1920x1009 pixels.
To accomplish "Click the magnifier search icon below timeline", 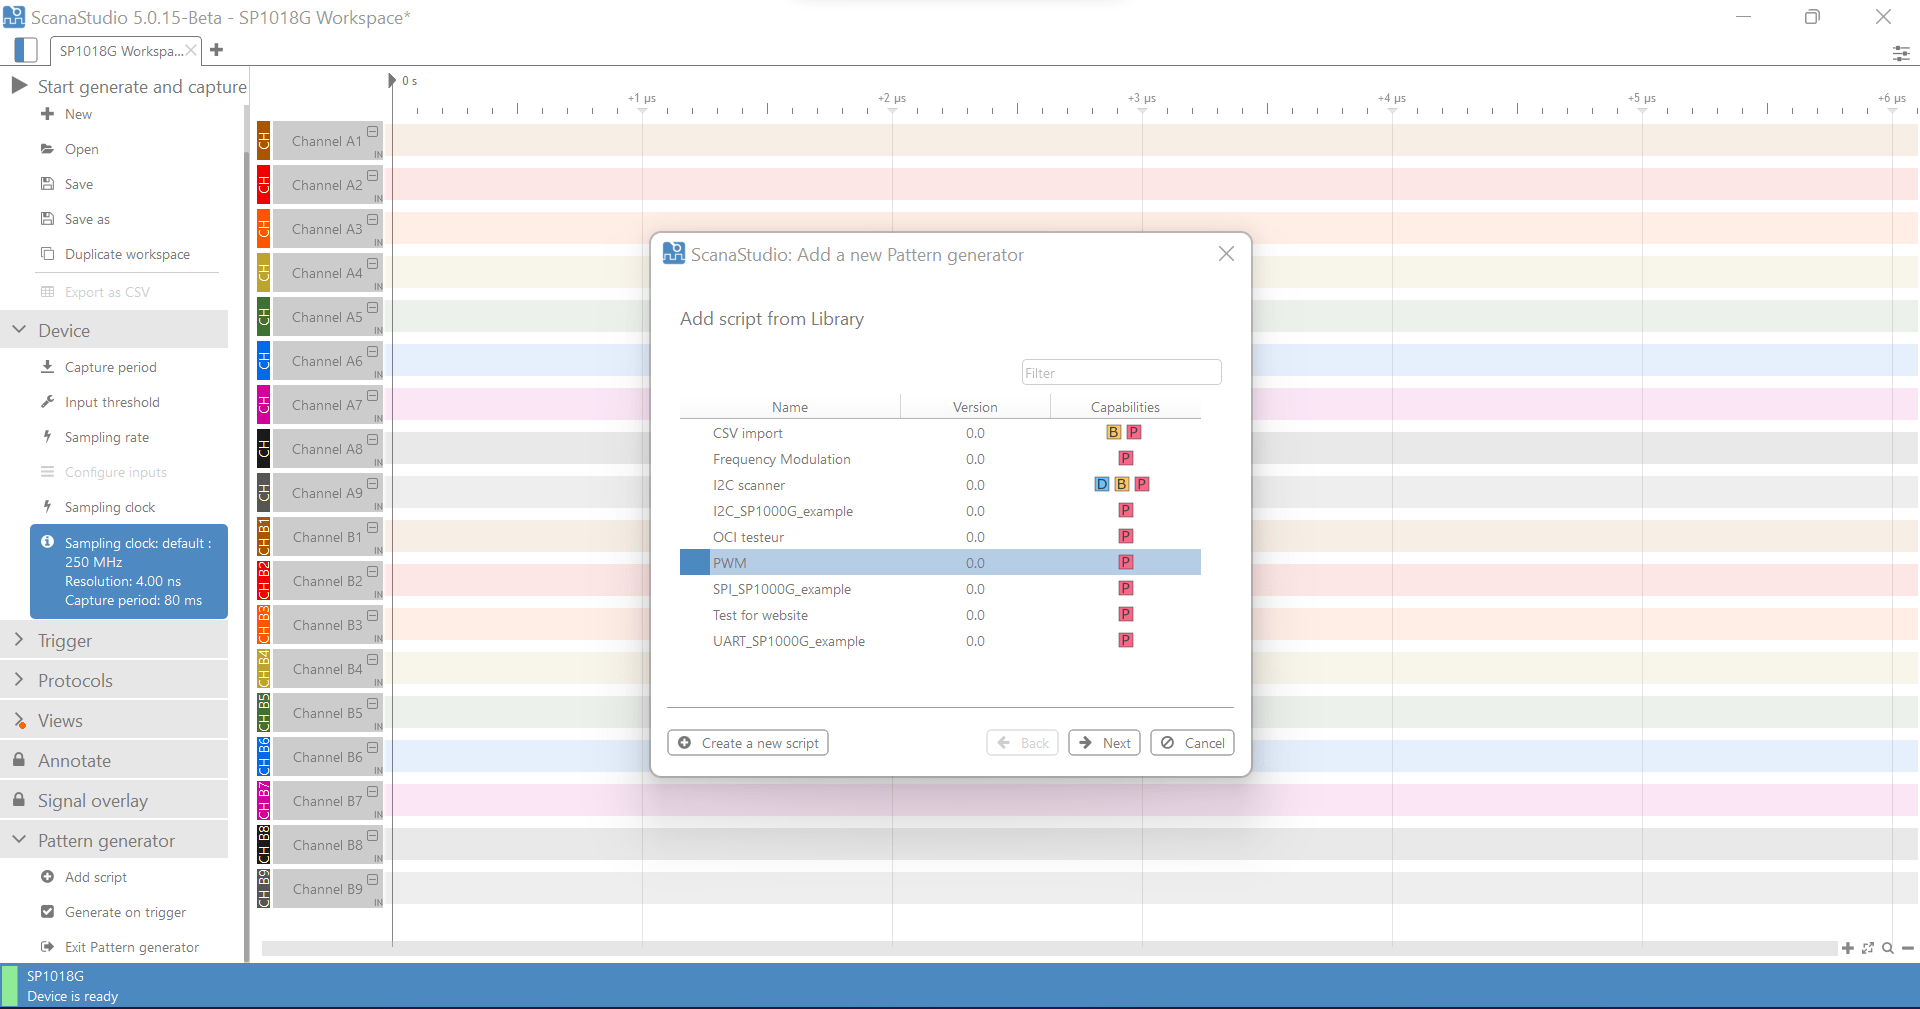I will tap(1888, 948).
